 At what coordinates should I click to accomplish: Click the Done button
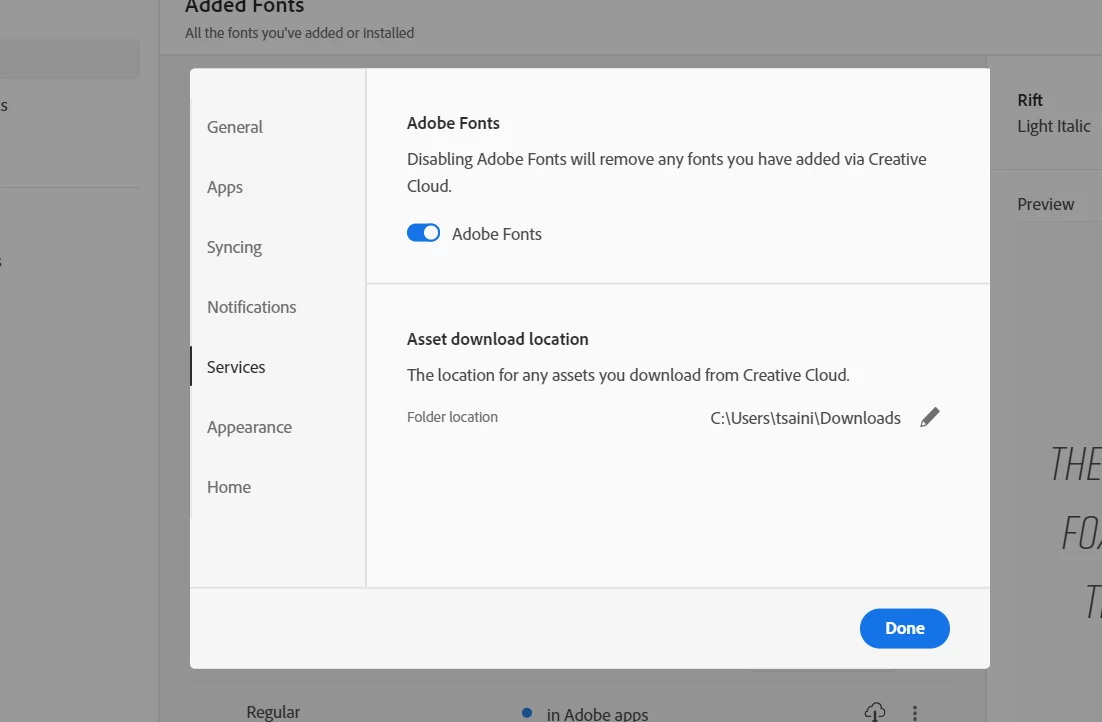(905, 628)
